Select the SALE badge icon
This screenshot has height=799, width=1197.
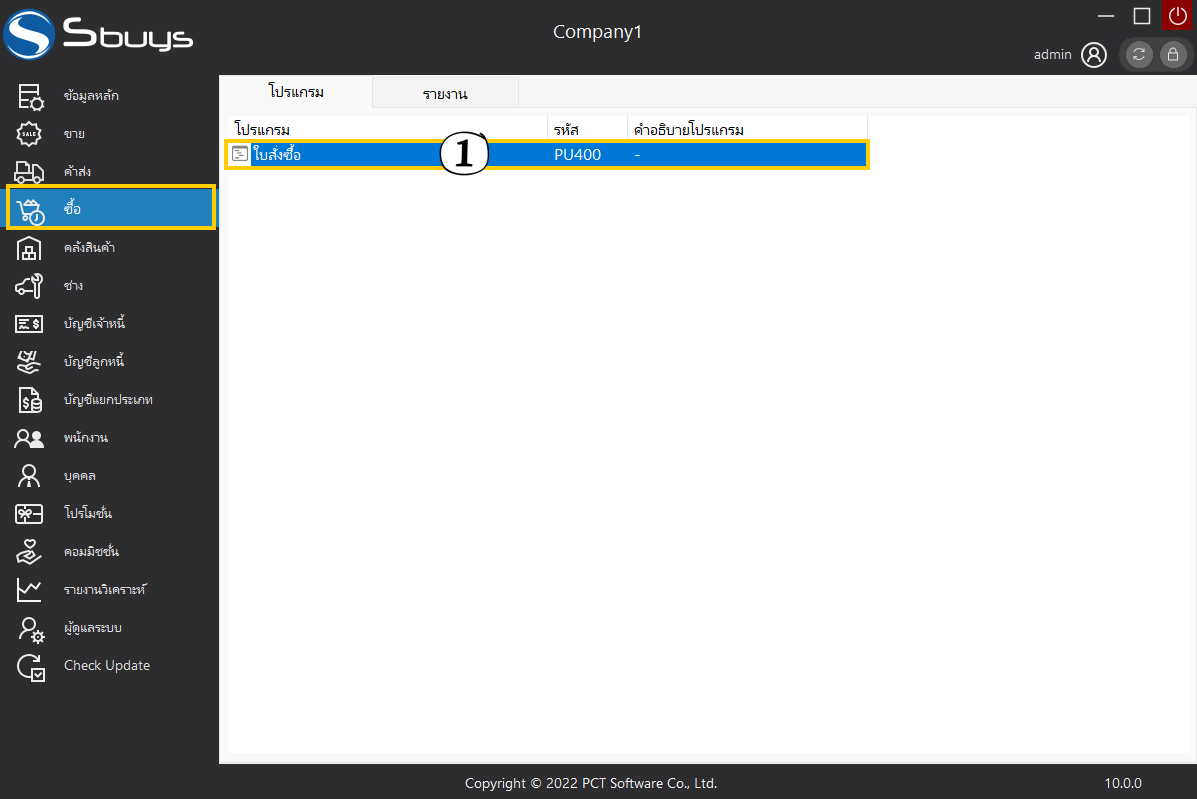point(29,134)
